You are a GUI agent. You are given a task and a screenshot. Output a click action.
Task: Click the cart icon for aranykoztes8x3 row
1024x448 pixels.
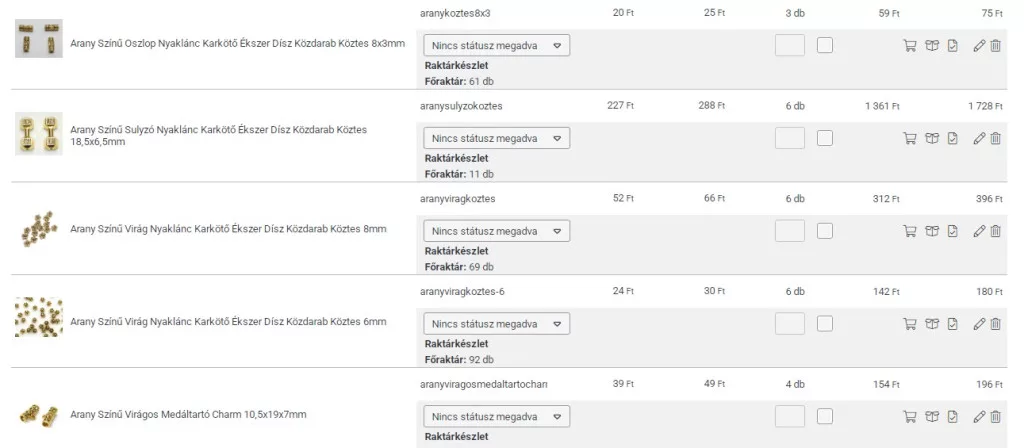909,46
